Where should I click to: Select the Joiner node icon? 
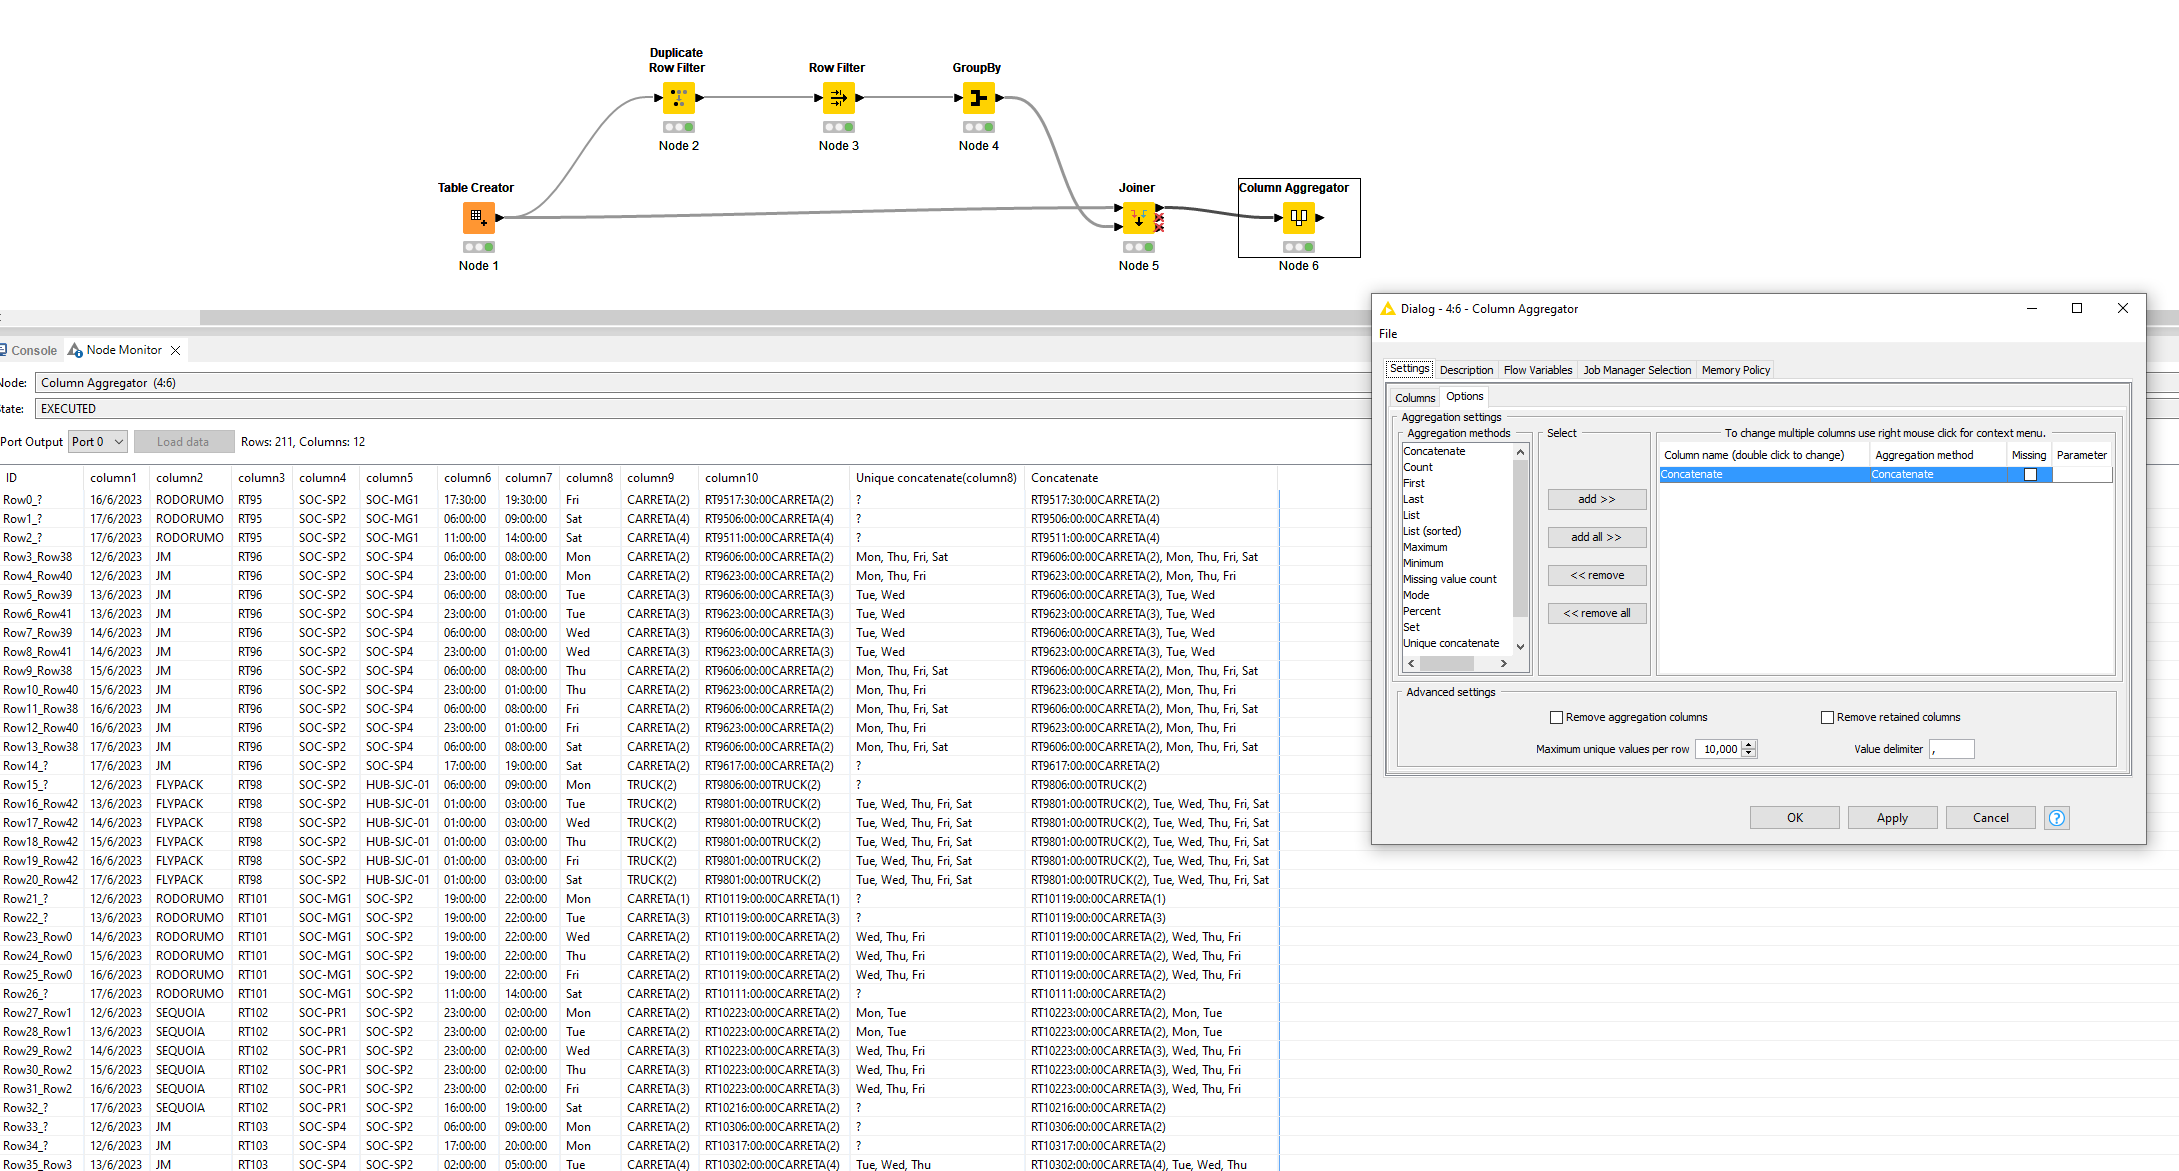pyautogui.click(x=1138, y=217)
